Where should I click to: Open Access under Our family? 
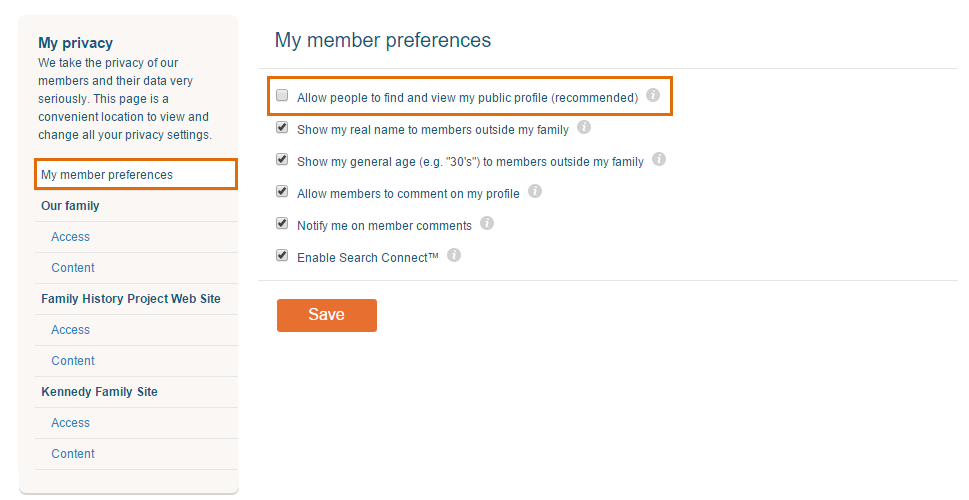[x=71, y=237]
